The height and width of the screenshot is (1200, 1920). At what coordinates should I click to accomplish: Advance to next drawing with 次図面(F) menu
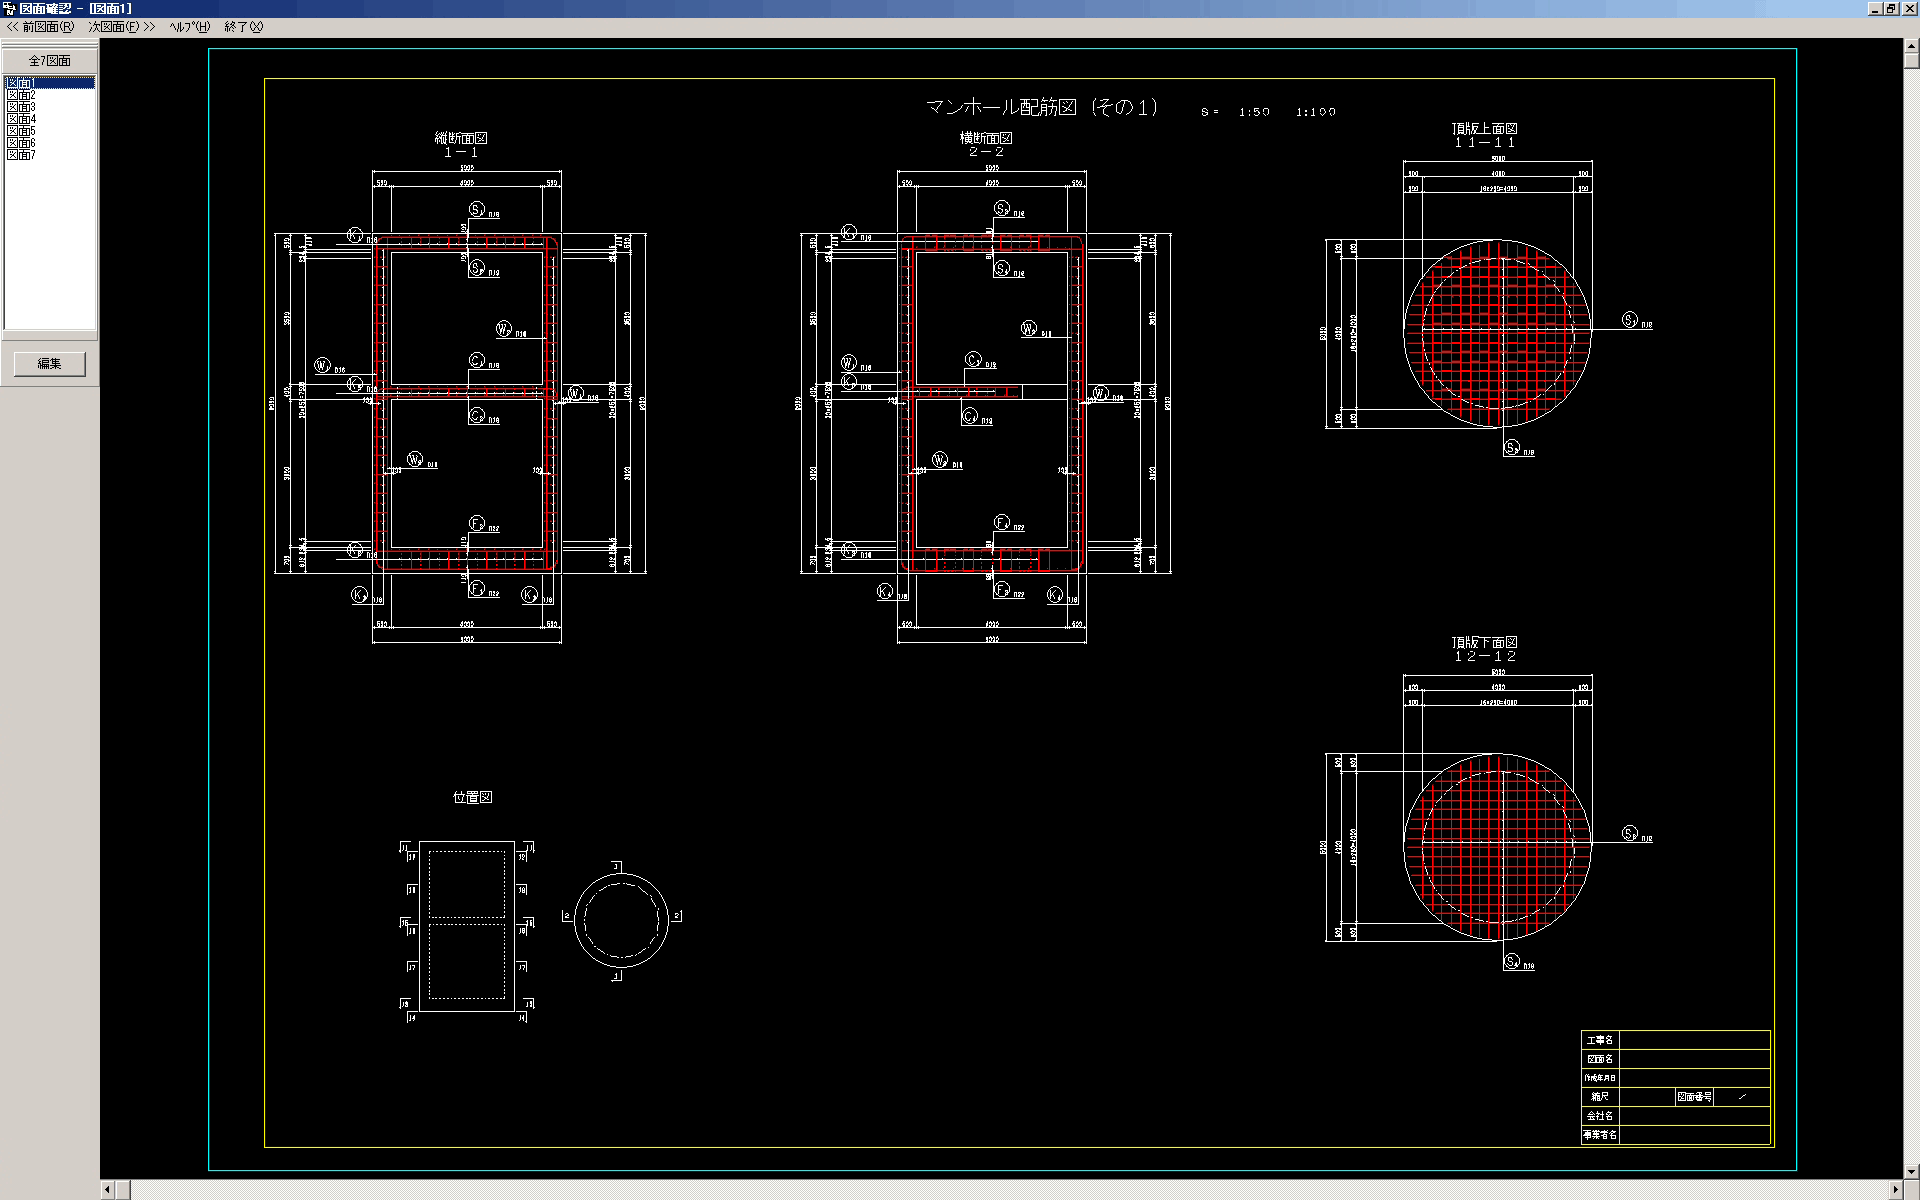point(121,27)
